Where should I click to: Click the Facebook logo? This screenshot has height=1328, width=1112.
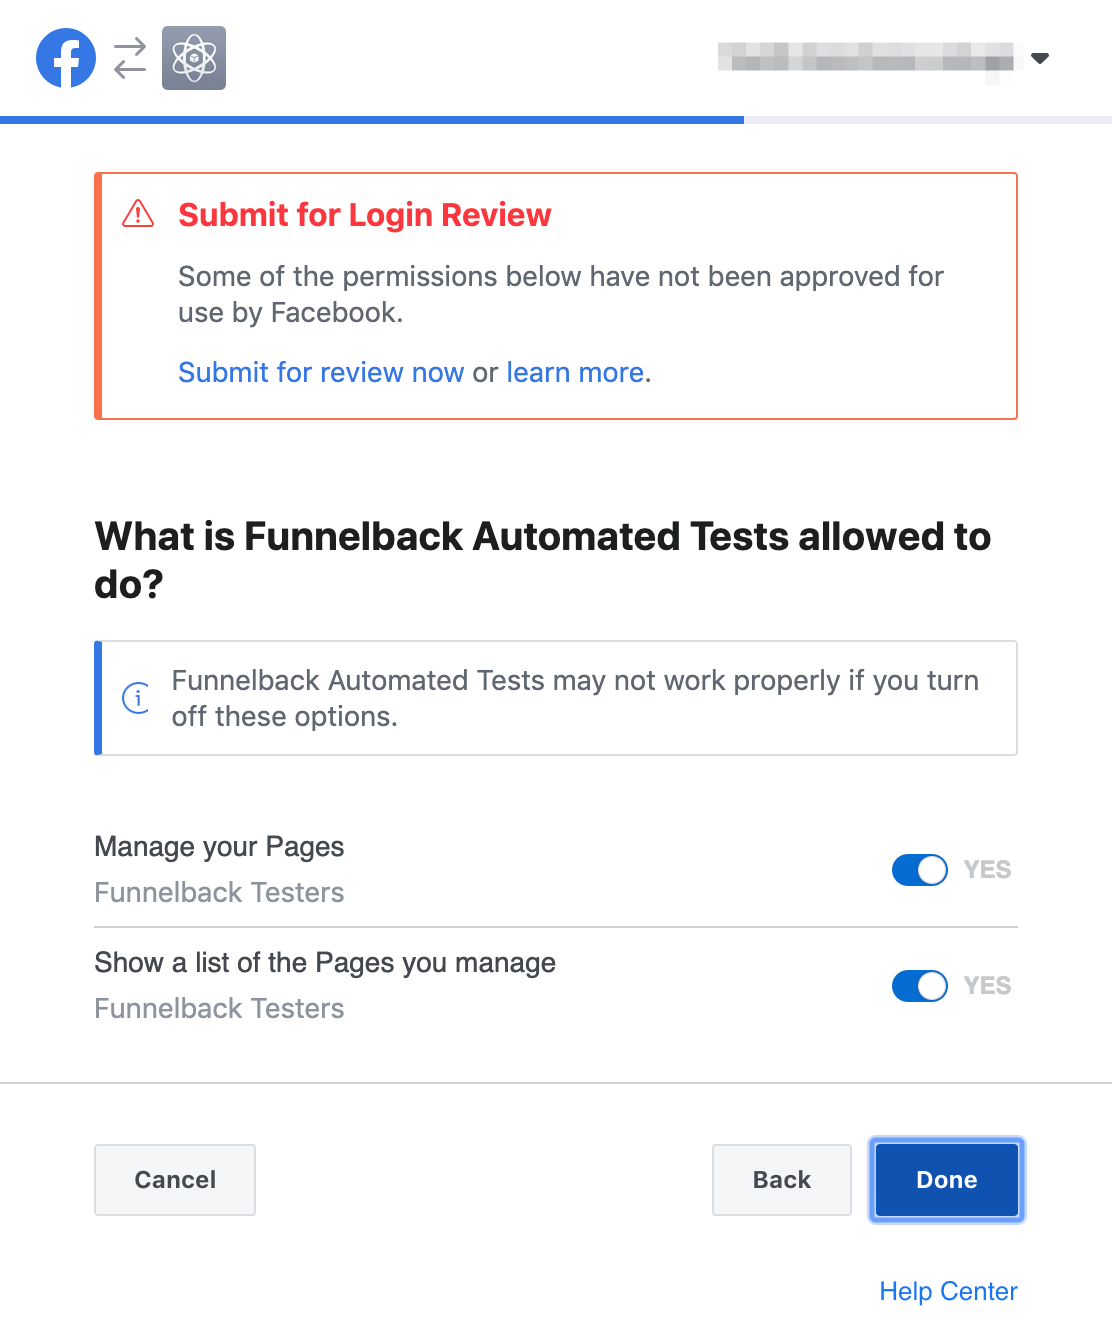tap(65, 58)
